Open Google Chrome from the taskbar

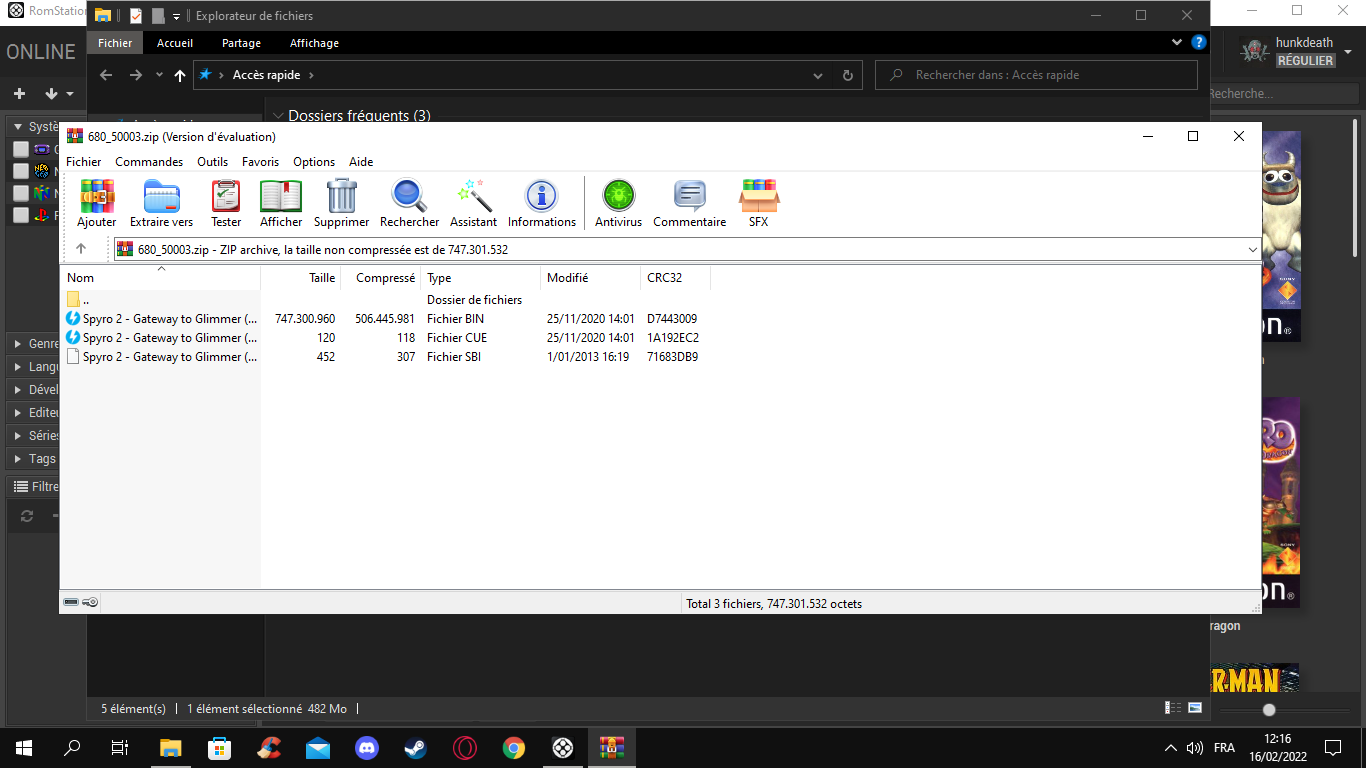click(513, 747)
